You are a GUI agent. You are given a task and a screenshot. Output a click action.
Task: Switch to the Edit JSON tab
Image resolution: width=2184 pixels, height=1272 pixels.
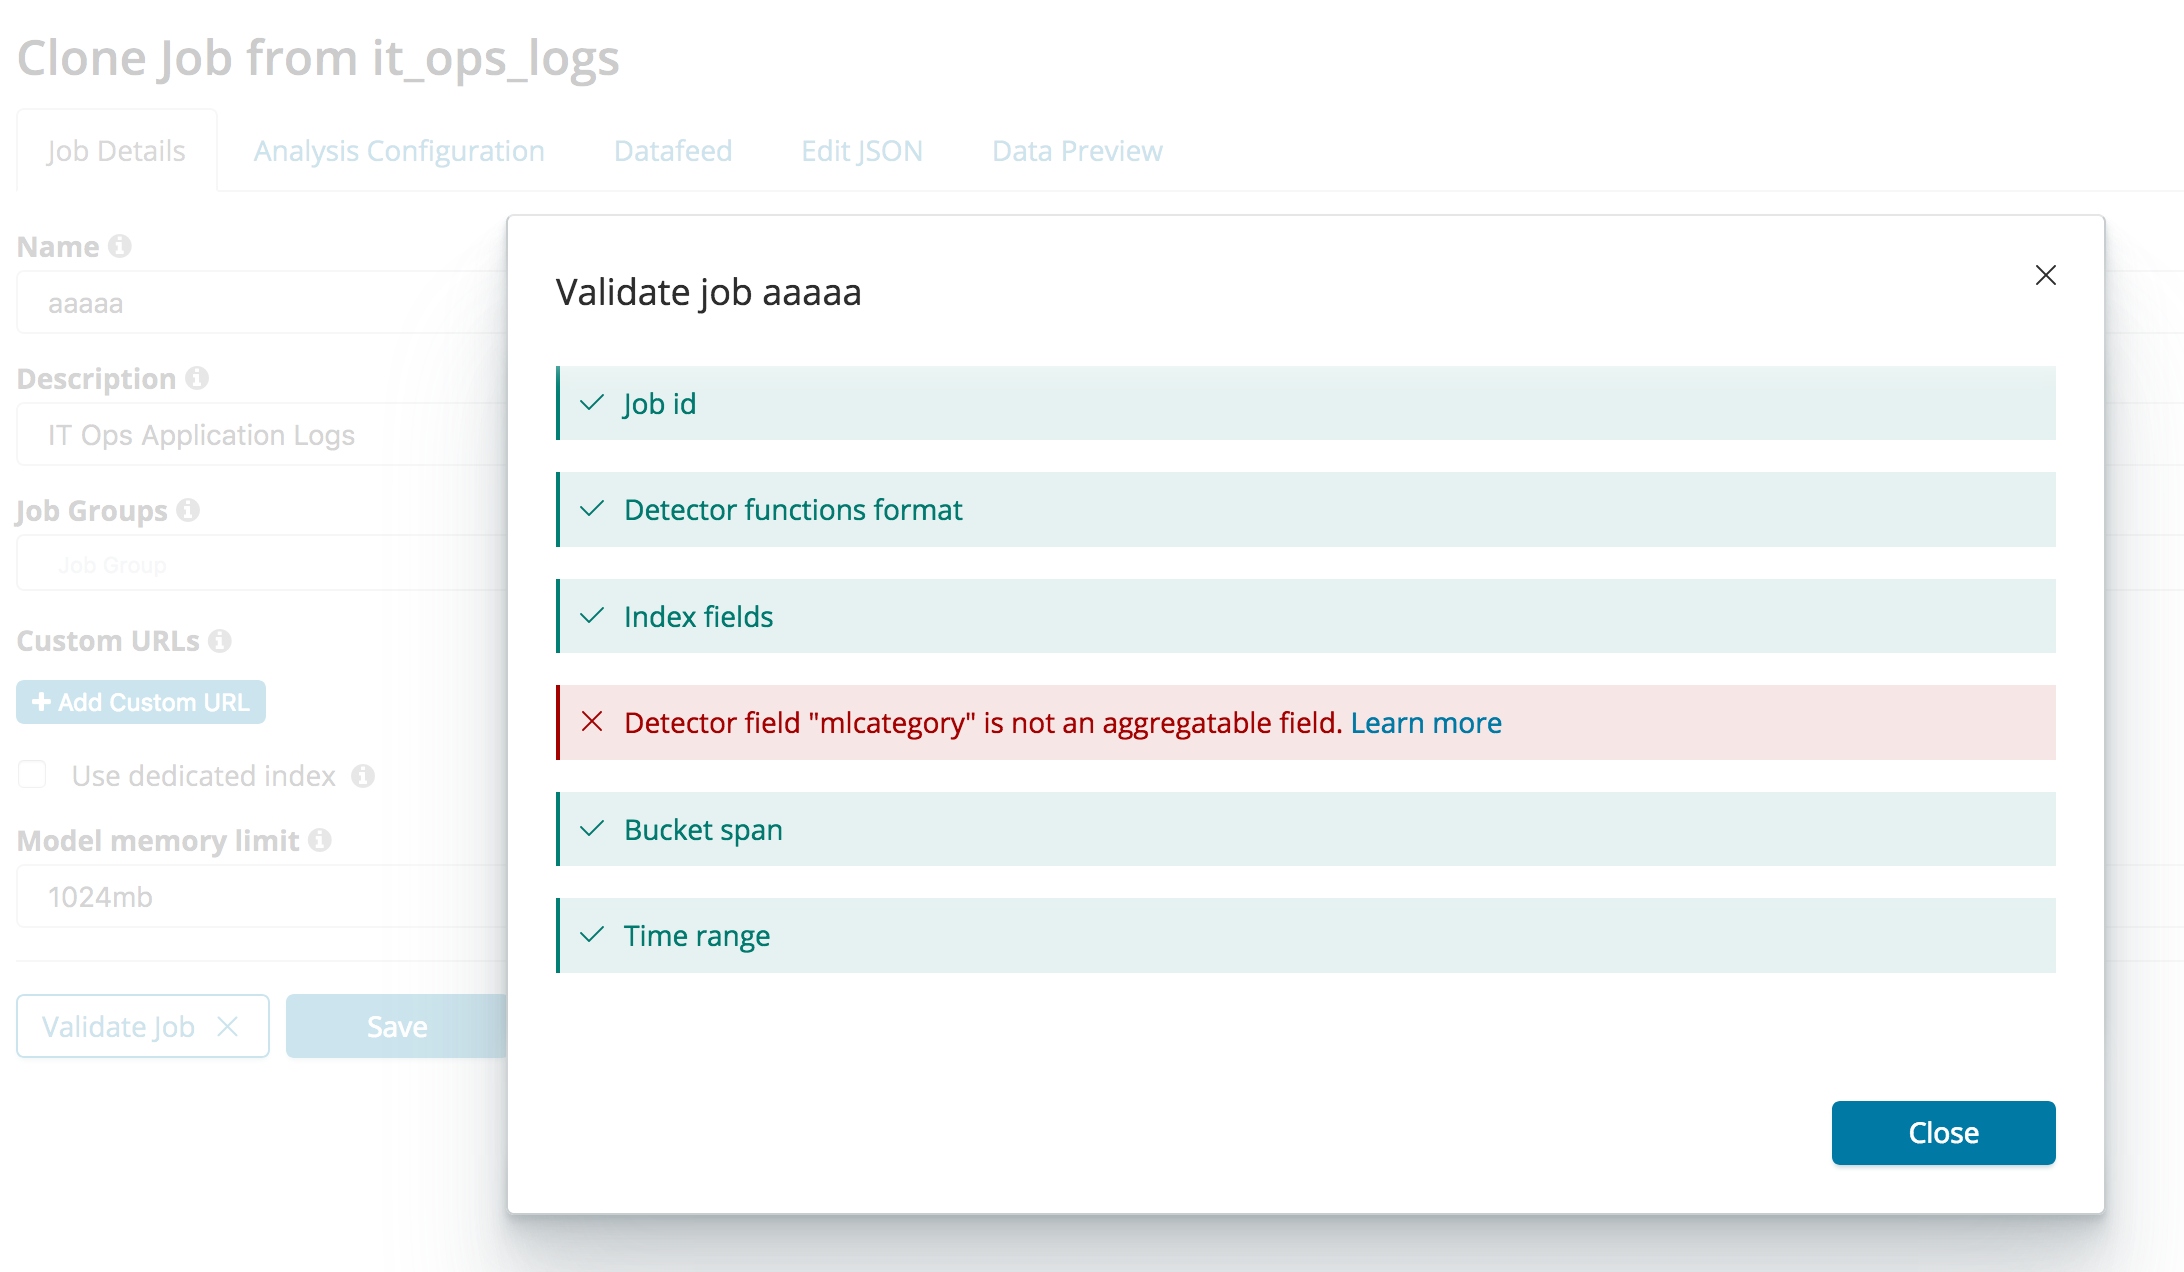(x=861, y=150)
